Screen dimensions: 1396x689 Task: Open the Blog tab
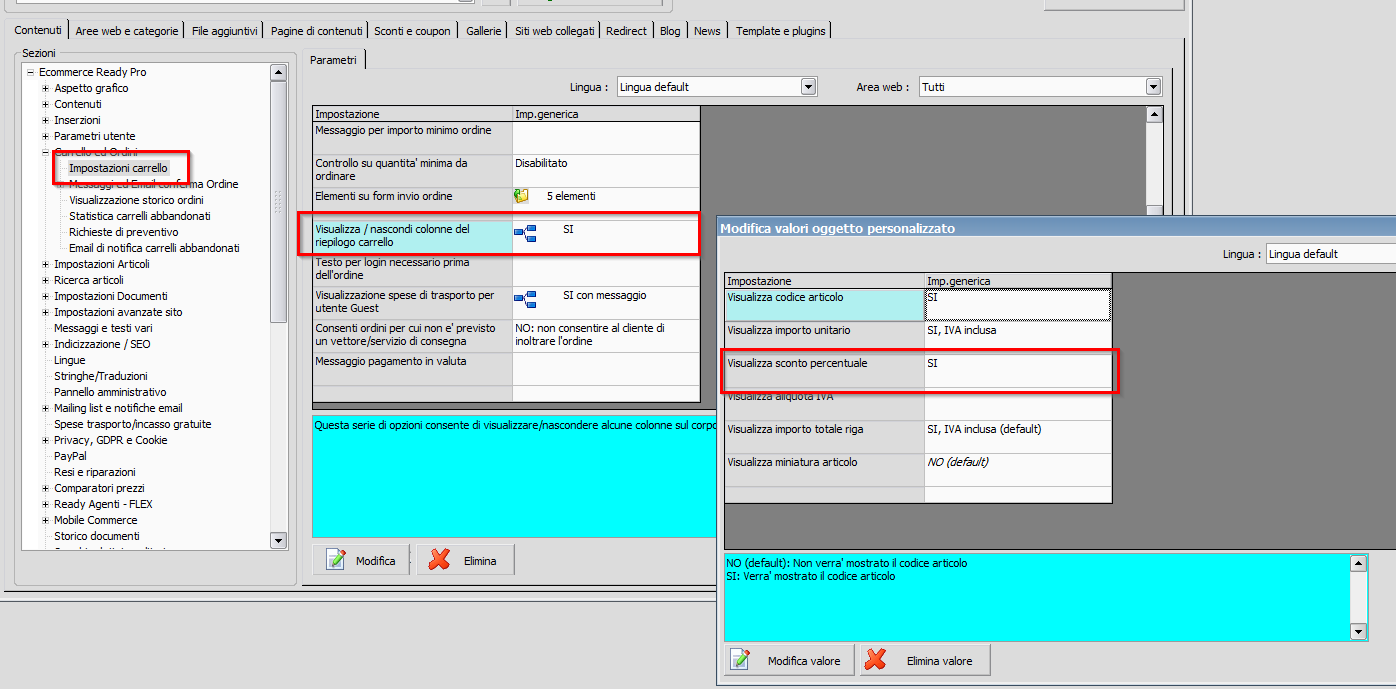(670, 31)
